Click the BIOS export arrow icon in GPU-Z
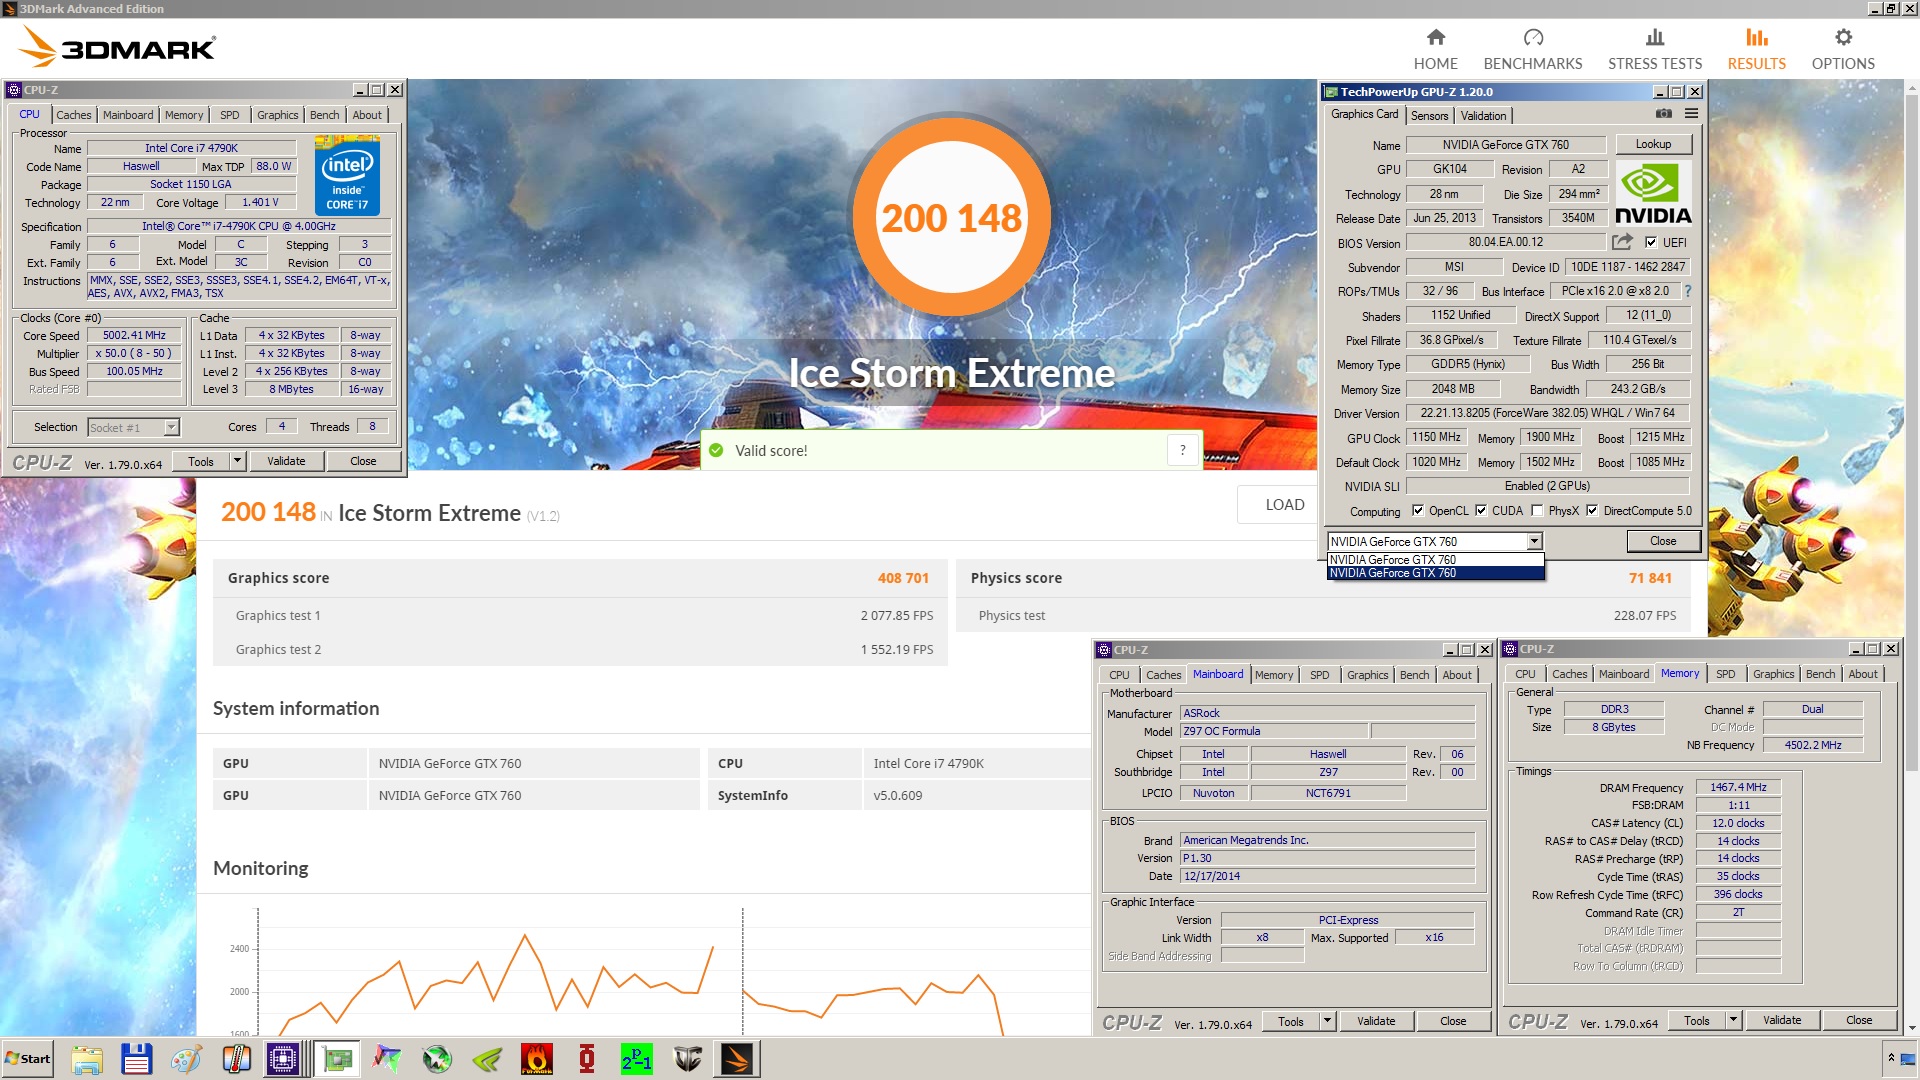1920x1080 pixels. 1622,242
